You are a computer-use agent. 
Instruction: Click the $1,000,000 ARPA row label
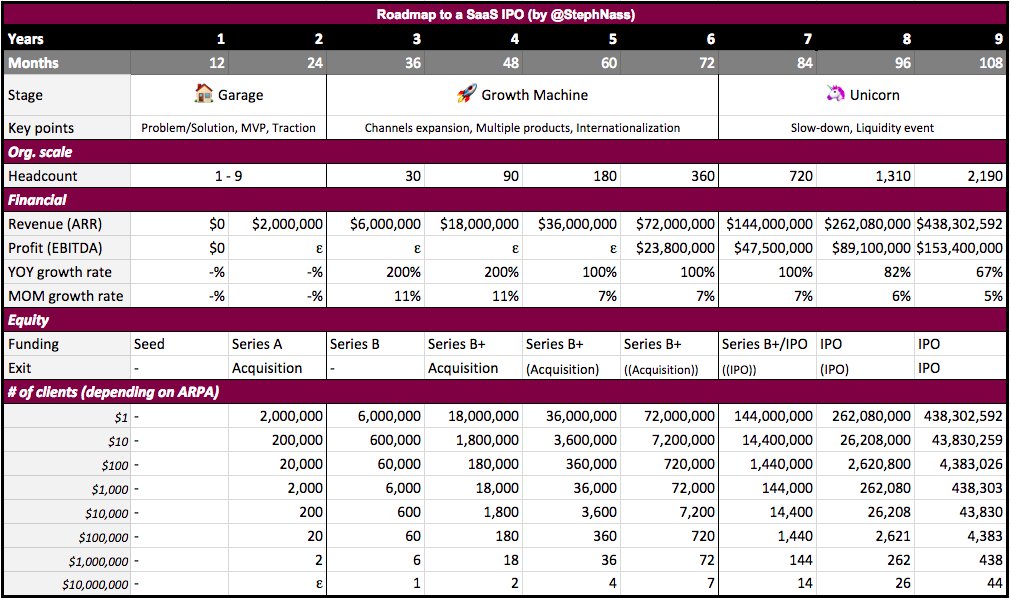click(67, 560)
